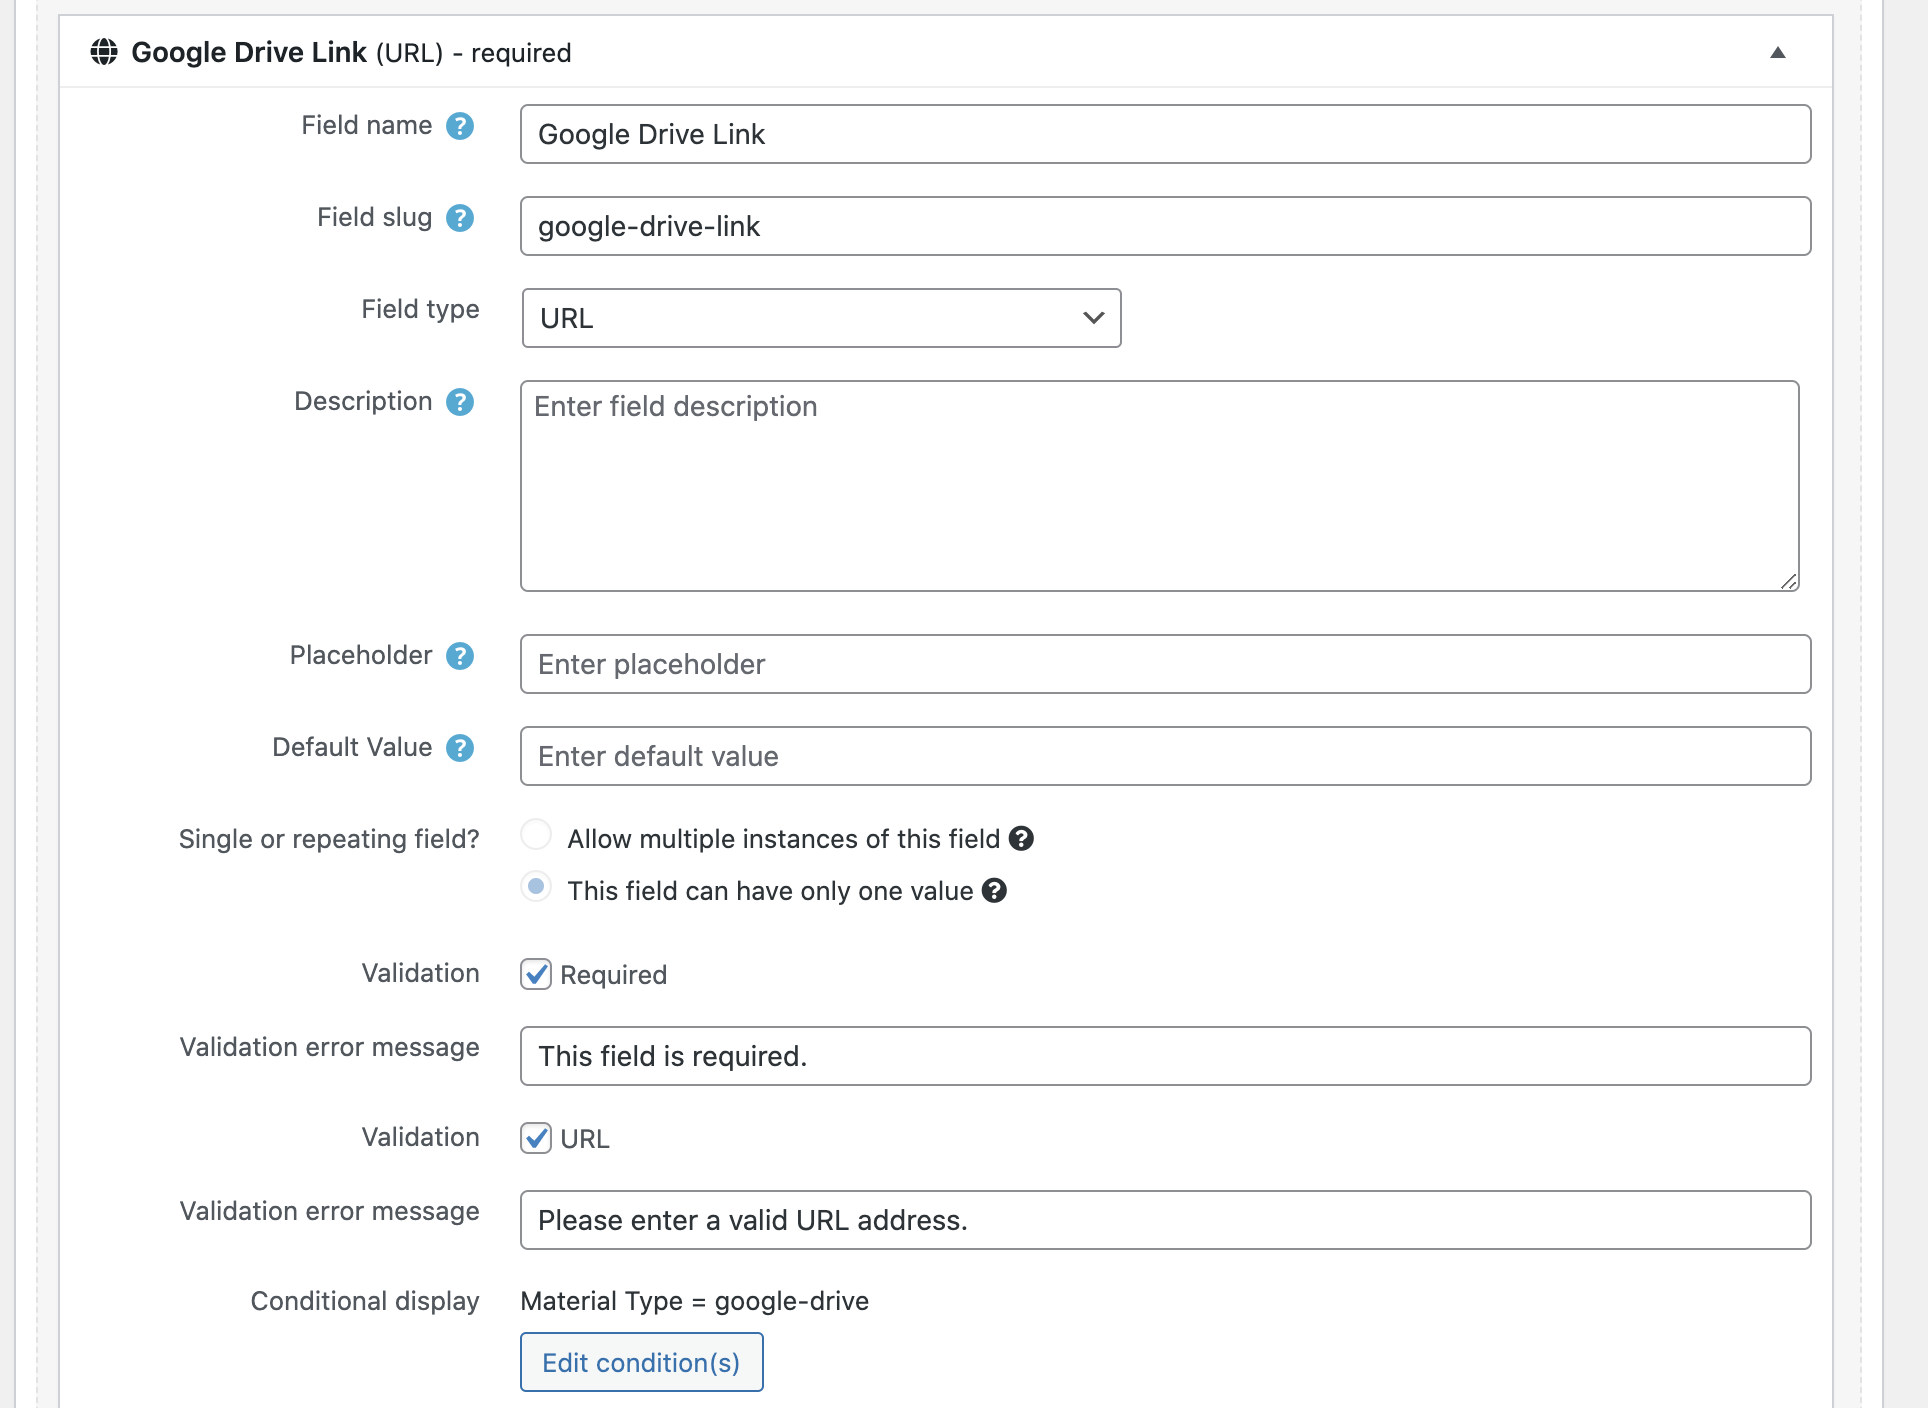Click into the Field name input
The height and width of the screenshot is (1408, 1928).
tap(1166, 134)
